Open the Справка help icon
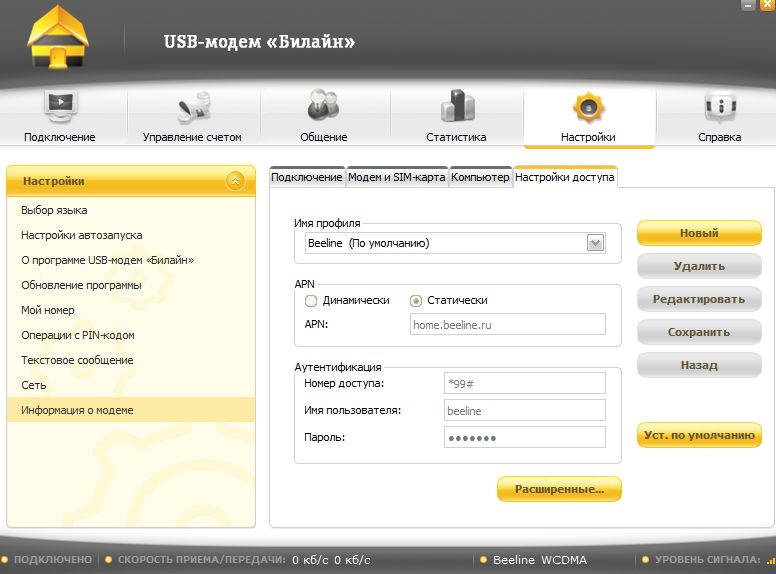 719,108
